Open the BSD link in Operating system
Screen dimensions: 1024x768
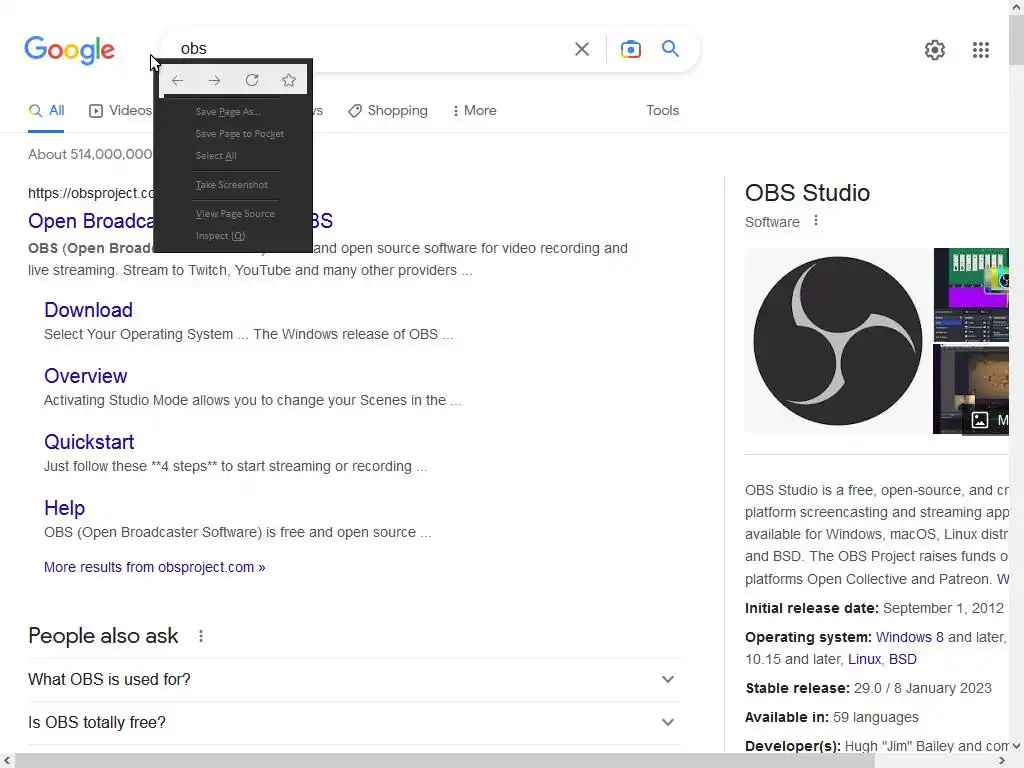[x=903, y=659]
